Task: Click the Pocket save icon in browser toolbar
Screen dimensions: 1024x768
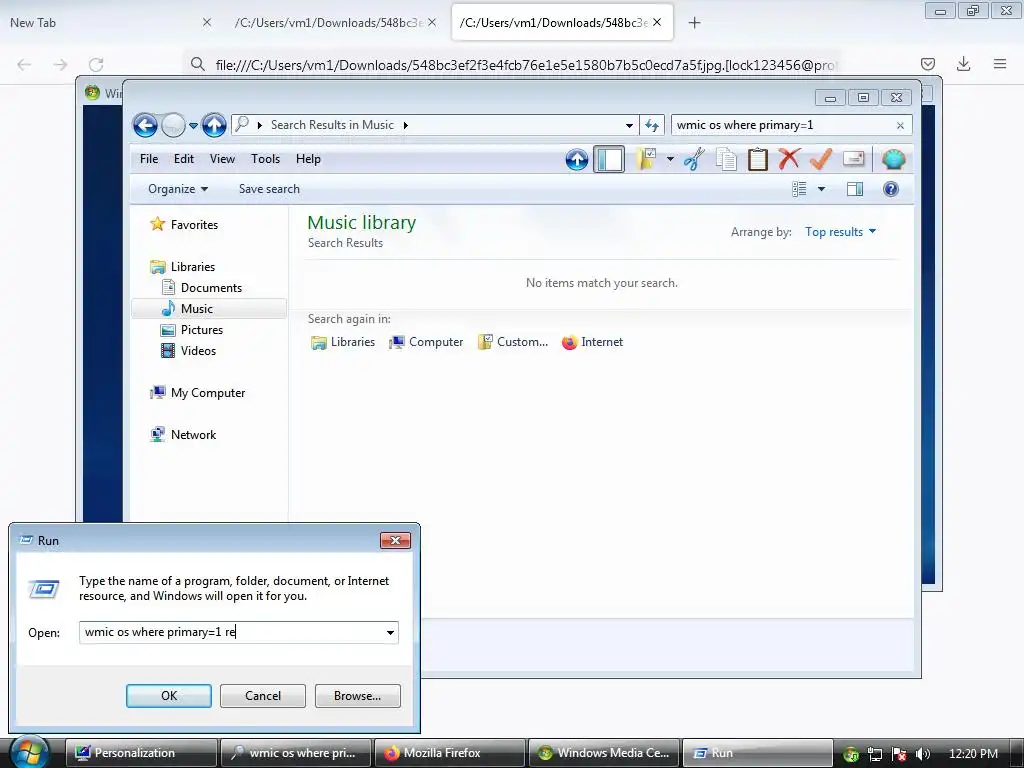Action: pyautogui.click(x=927, y=63)
